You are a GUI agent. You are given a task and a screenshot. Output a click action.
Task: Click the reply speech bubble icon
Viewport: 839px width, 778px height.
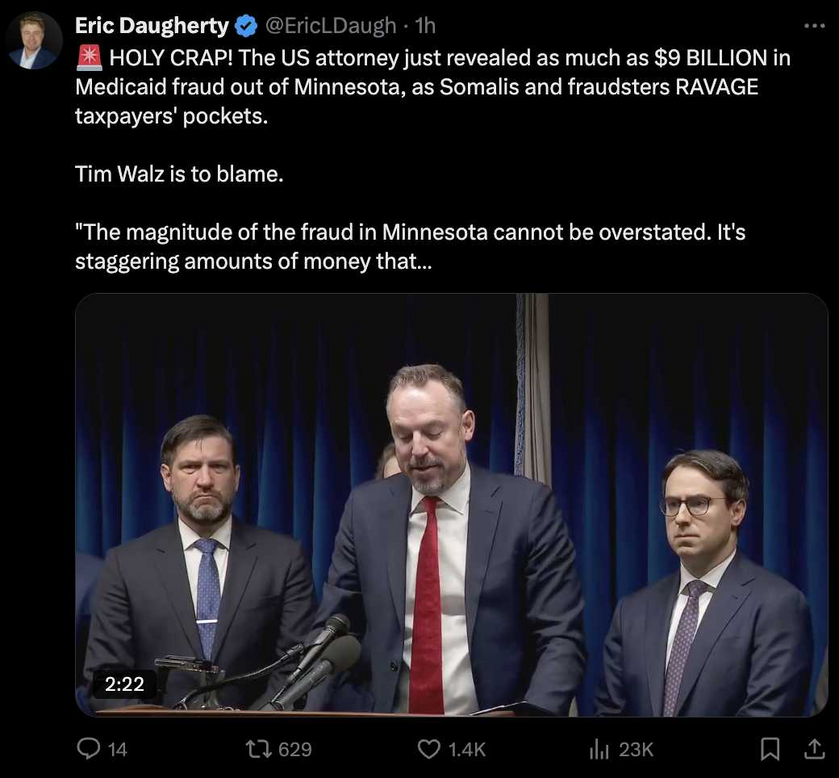(x=88, y=749)
